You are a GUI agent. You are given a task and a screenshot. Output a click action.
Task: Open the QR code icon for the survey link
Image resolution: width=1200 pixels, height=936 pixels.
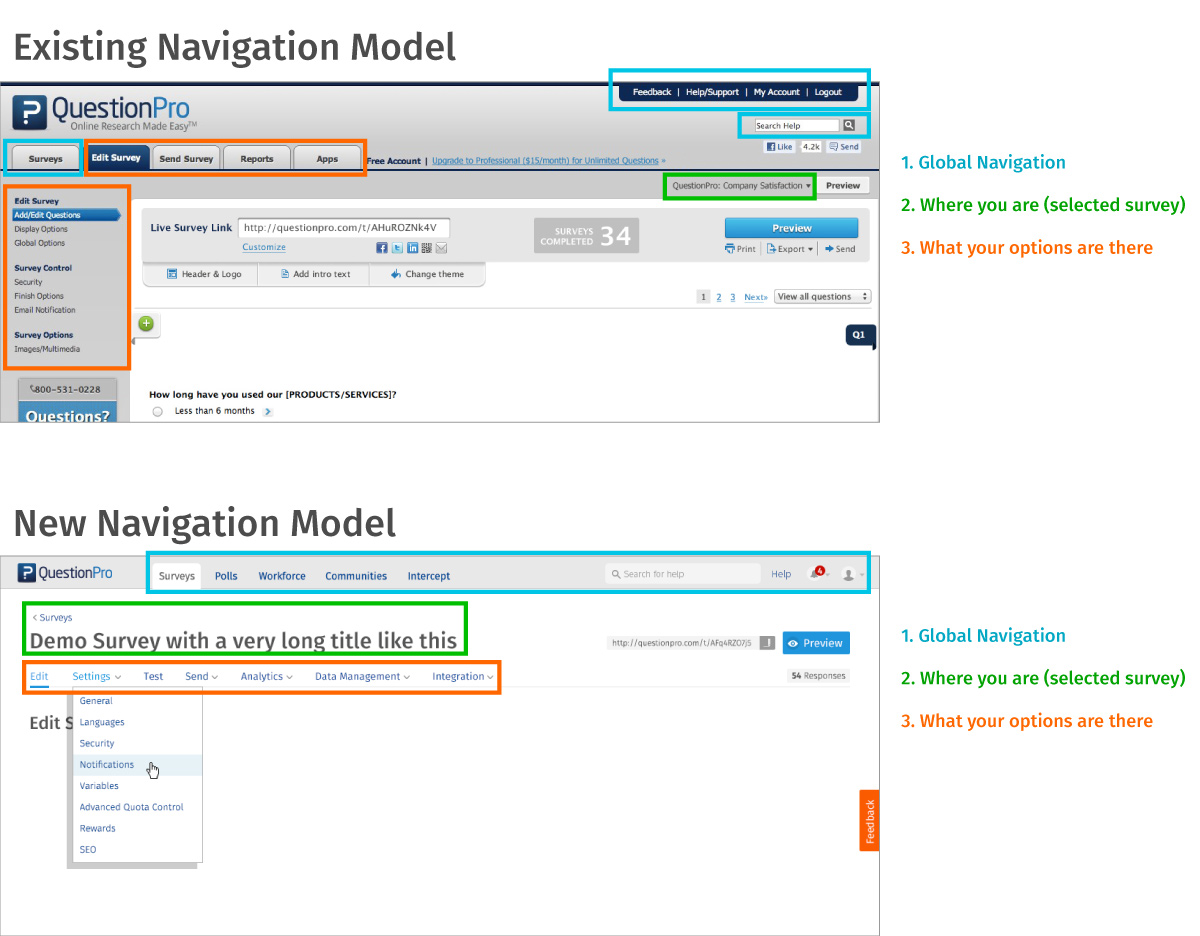[426, 248]
